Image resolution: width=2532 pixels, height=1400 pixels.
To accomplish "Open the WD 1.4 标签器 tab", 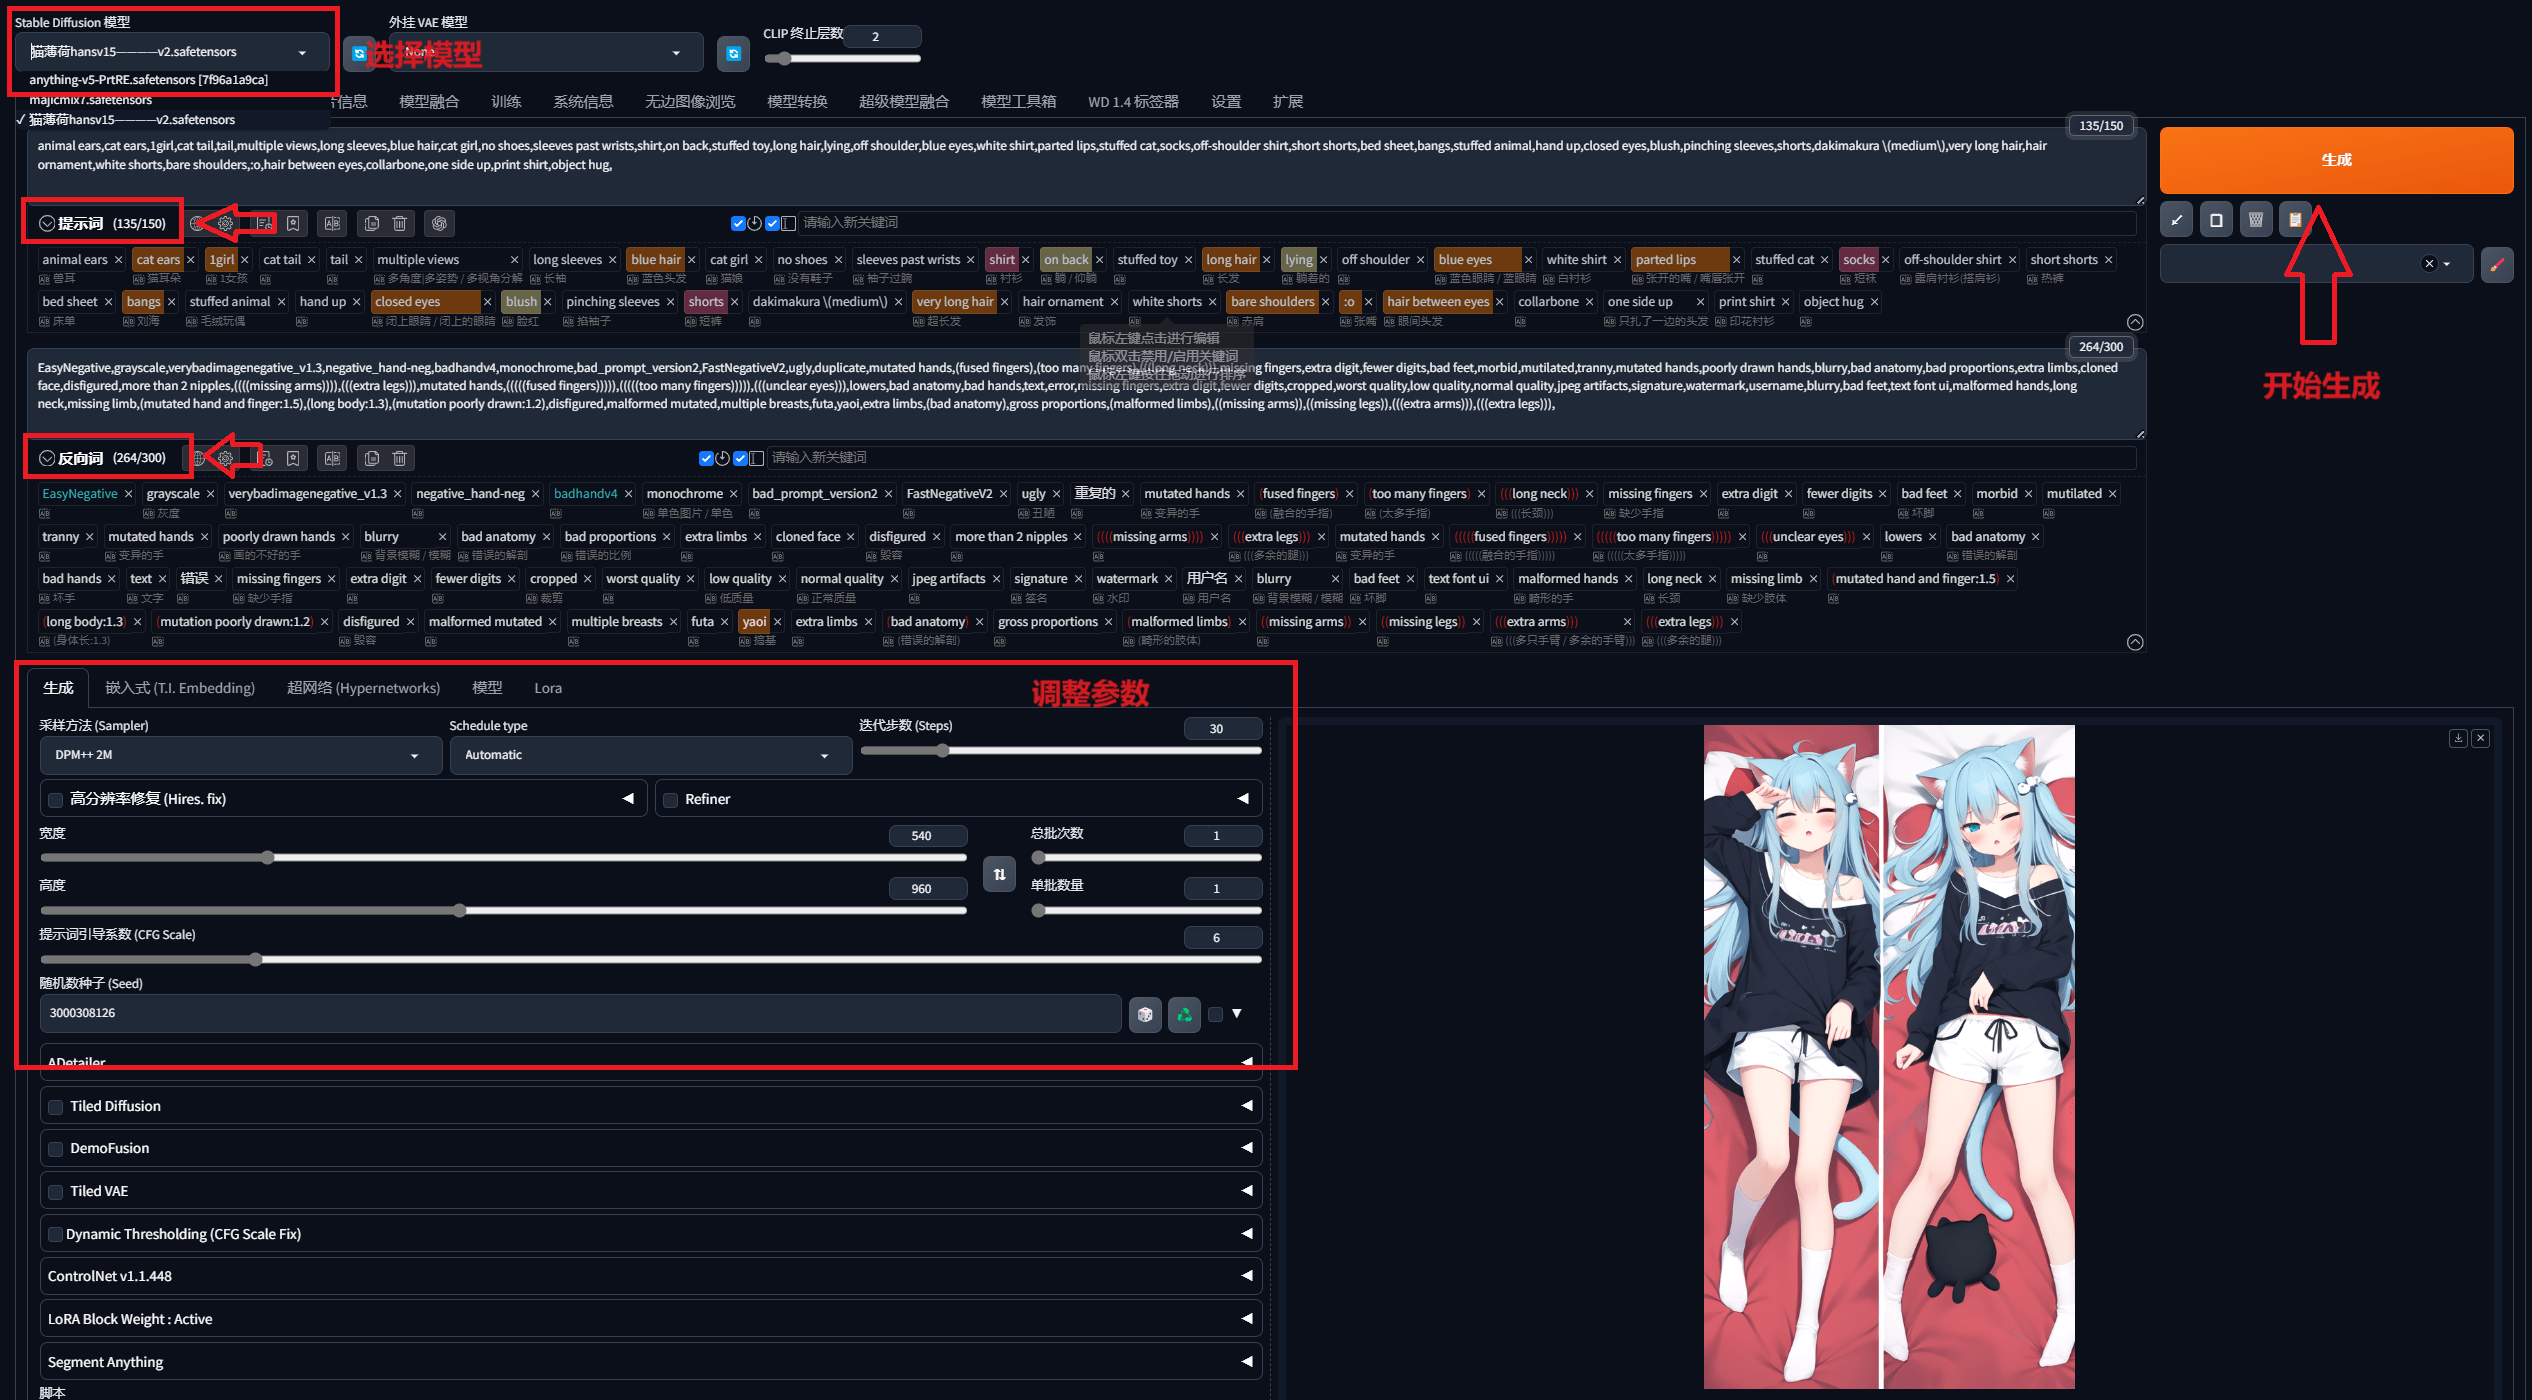I will point(1133,101).
